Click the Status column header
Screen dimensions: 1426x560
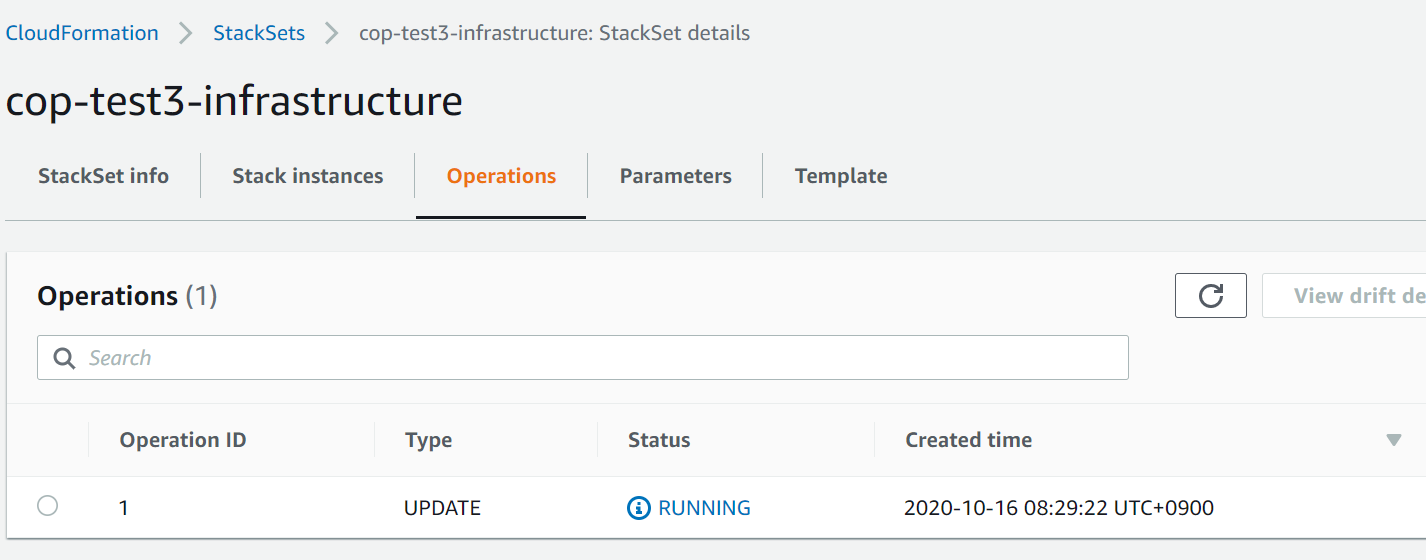click(x=659, y=440)
